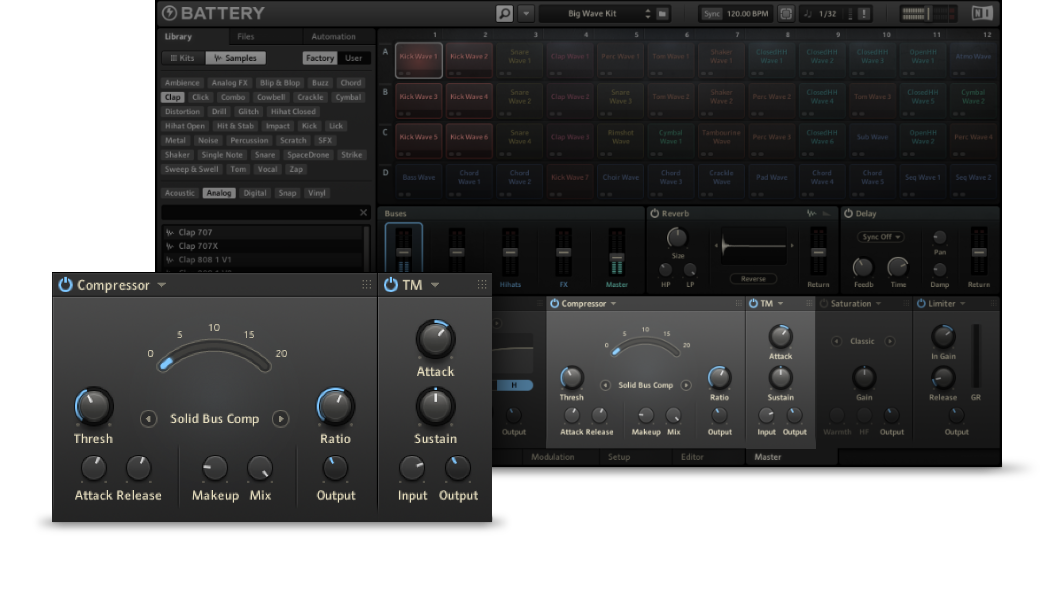Toggle the Reverb power button
1040x600 pixels.
point(655,213)
